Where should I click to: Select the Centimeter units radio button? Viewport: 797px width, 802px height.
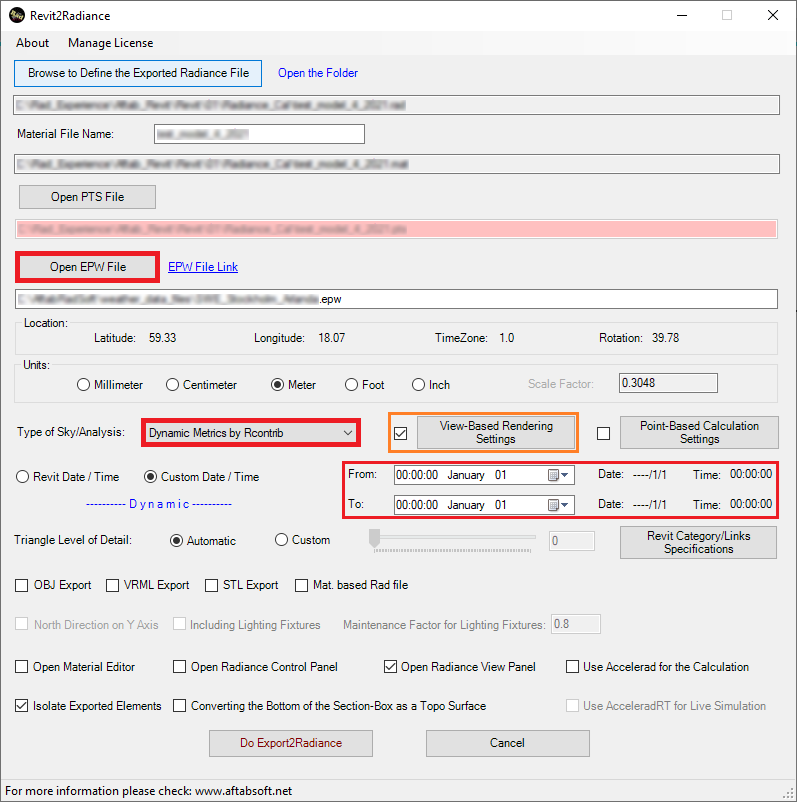pos(172,385)
